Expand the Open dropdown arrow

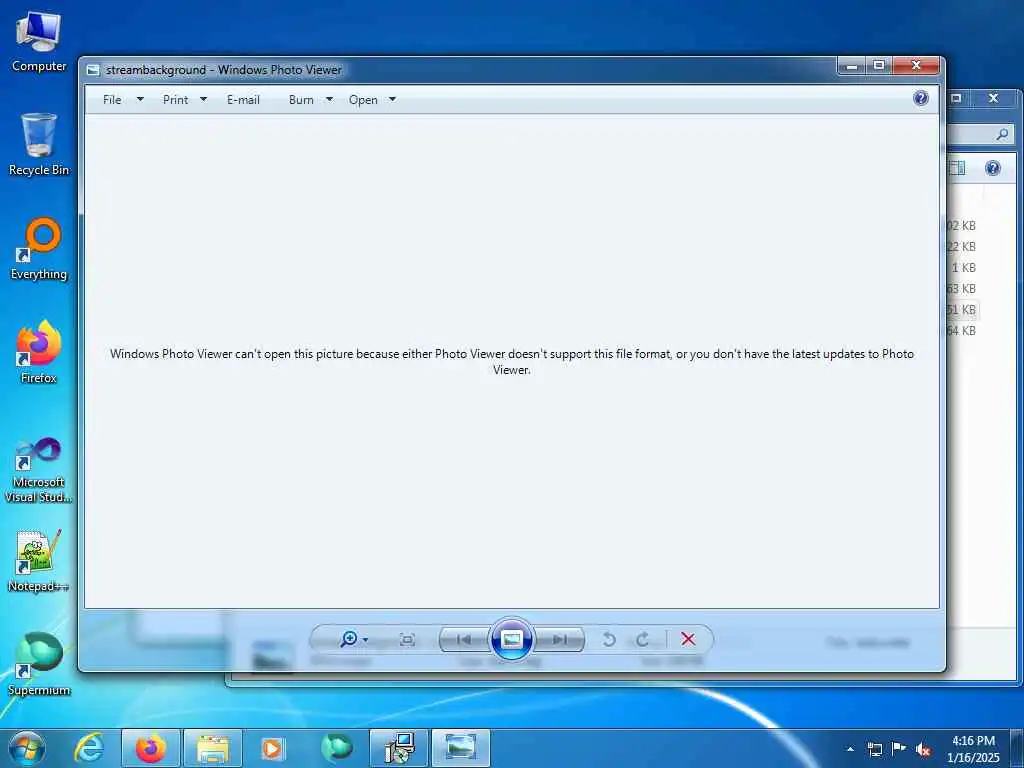tap(392, 99)
